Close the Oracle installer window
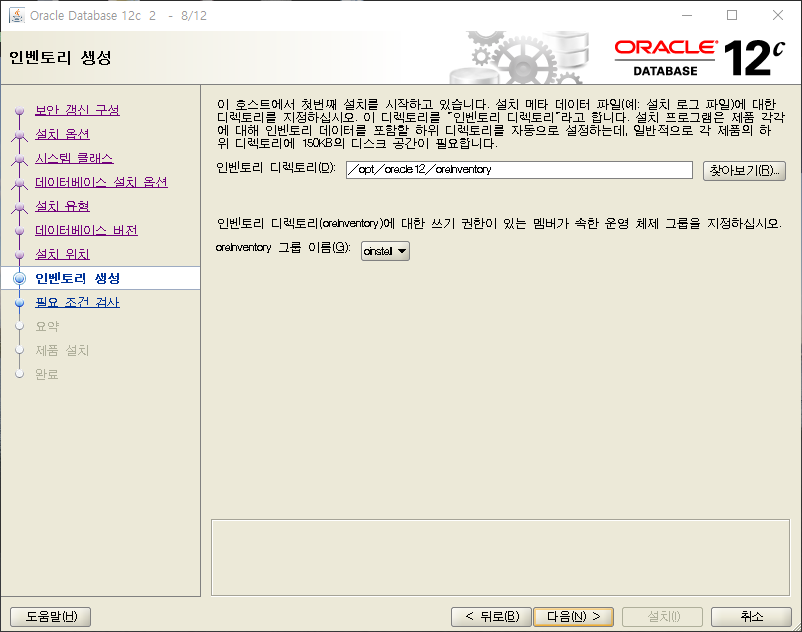This screenshot has width=802, height=632. [777, 15]
